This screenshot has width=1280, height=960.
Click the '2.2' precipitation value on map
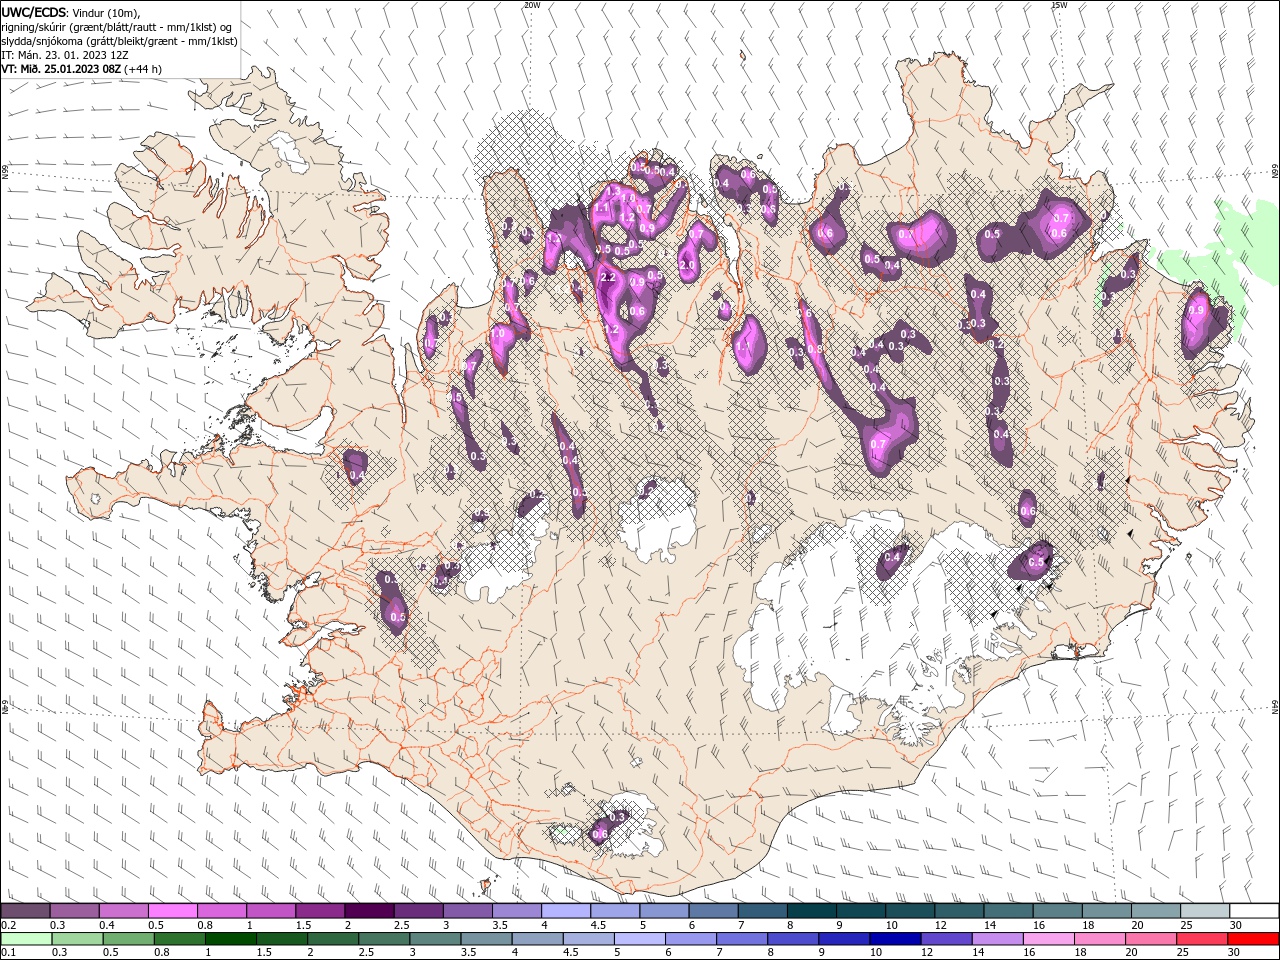[x=607, y=277]
